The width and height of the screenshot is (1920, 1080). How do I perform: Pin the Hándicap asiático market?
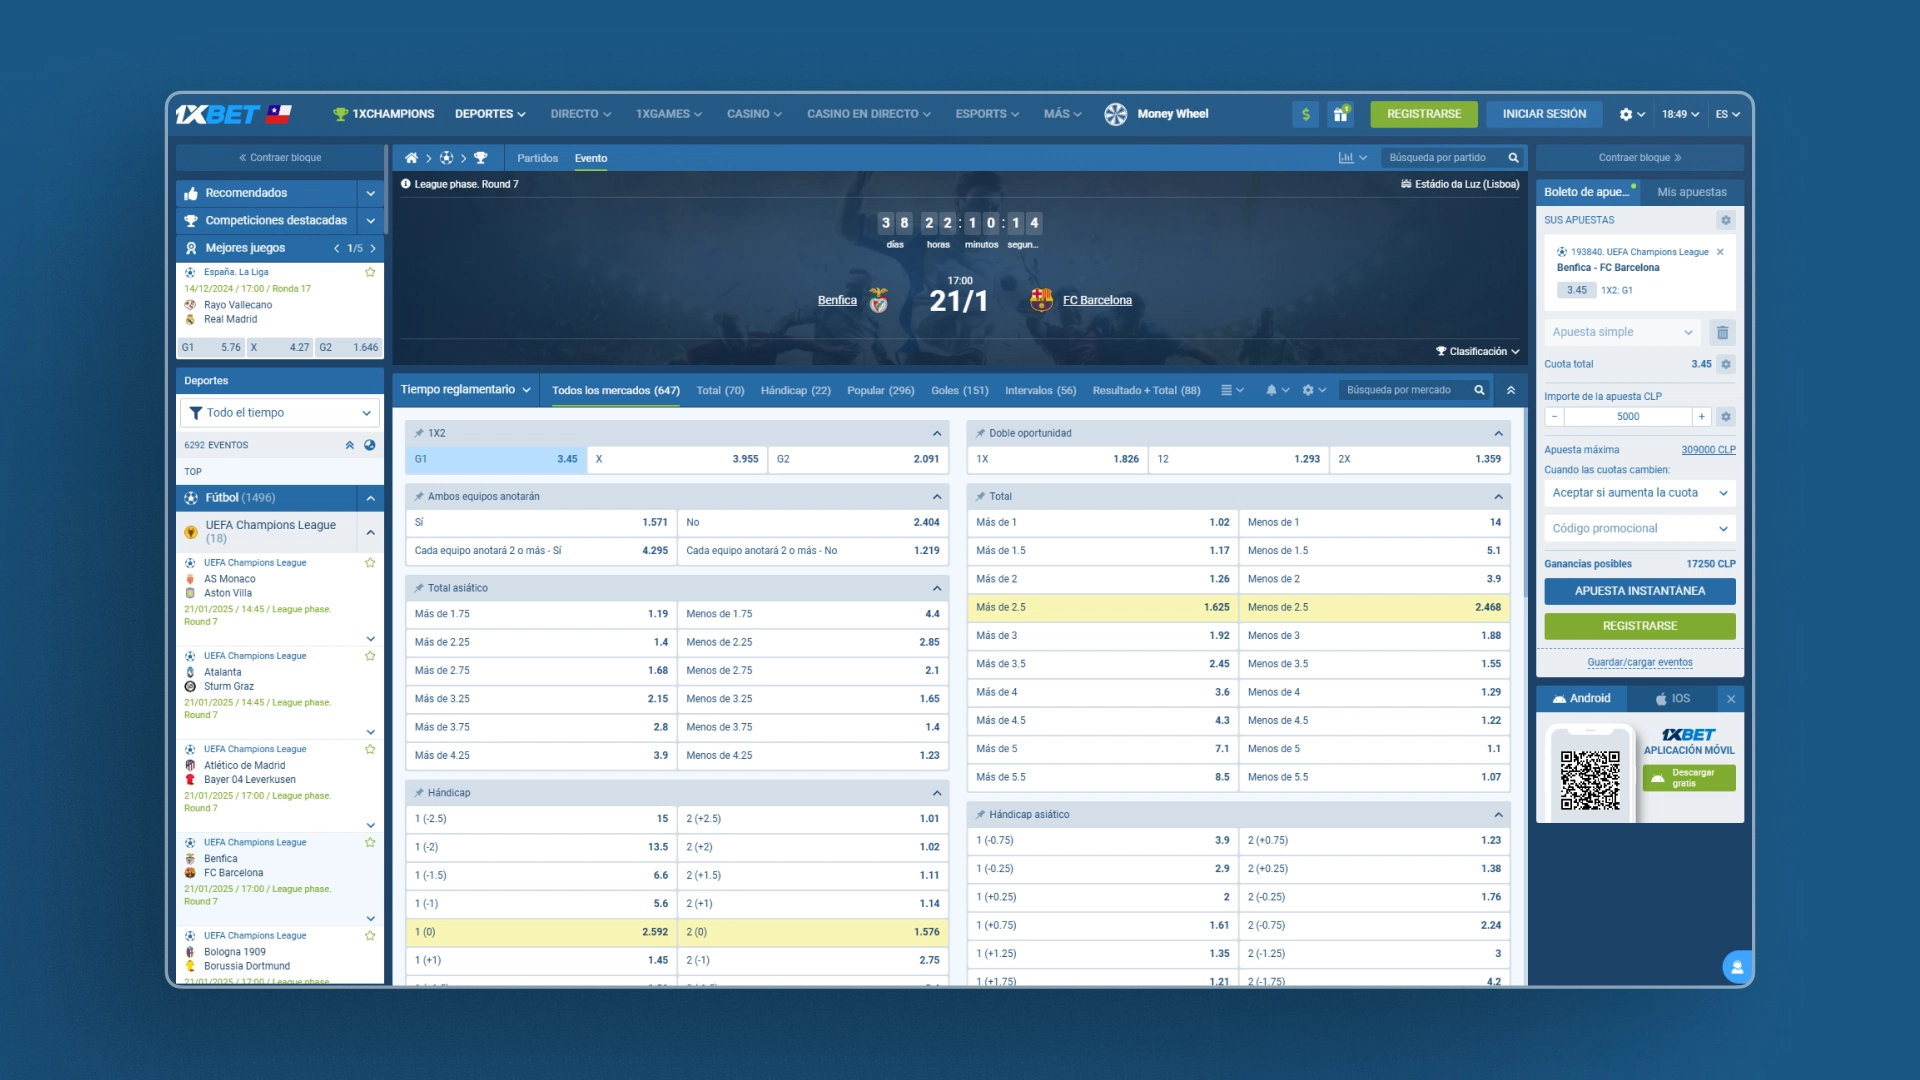click(x=981, y=814)
